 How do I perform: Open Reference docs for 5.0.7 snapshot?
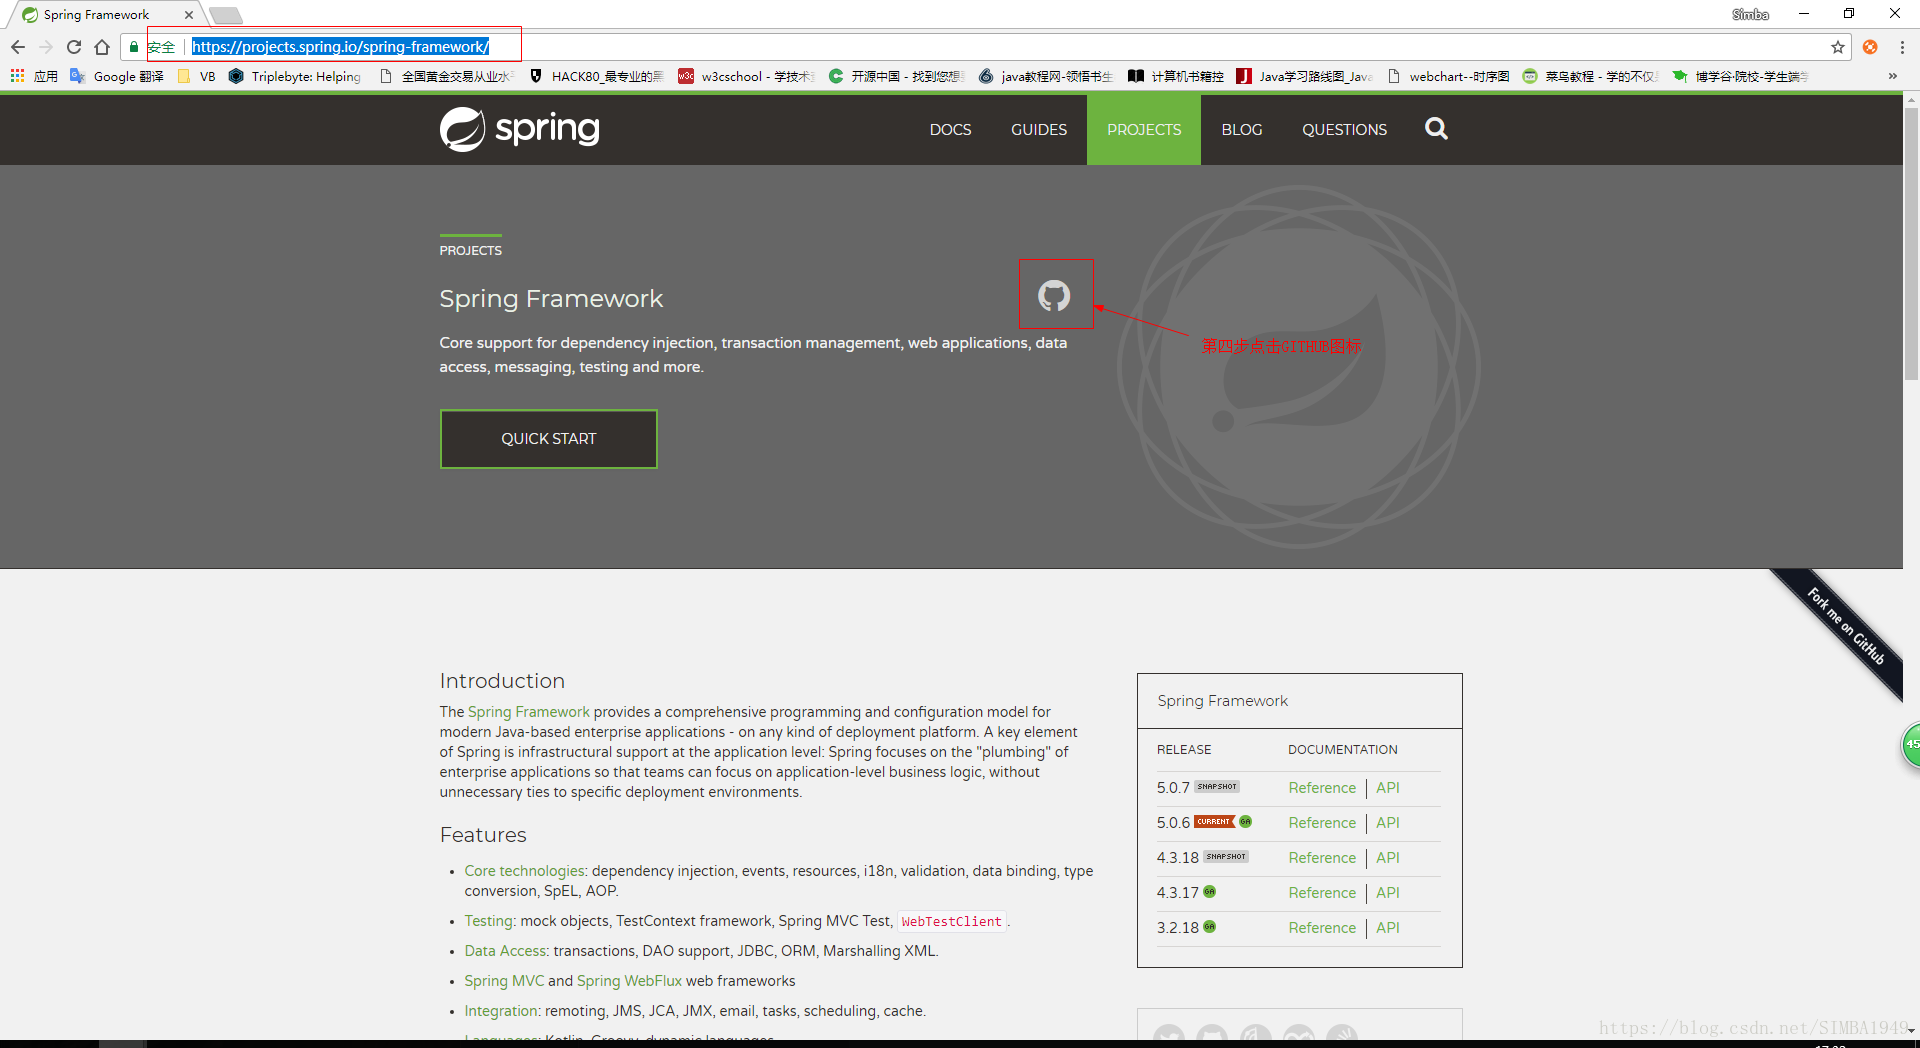coord(1322,788)
